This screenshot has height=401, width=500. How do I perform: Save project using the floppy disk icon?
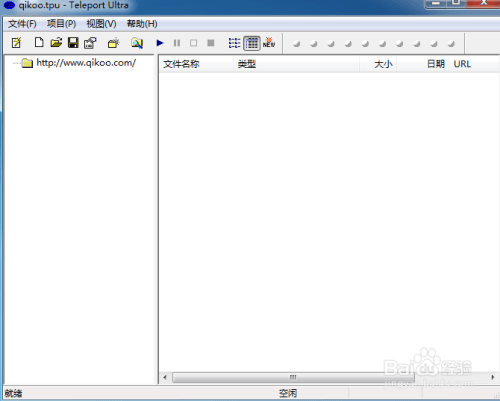point(73,43)
